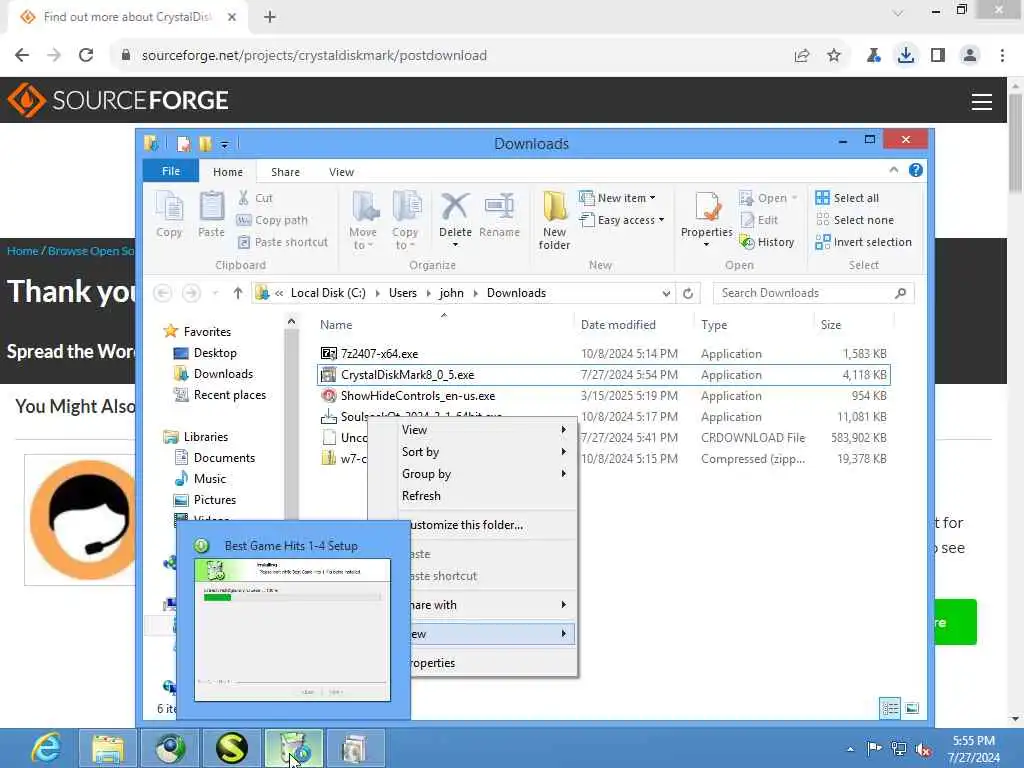The width and height of the screenshot is (1024, 768).
Task: Switch to the Share ribbon tab
Action: (285, 172)
